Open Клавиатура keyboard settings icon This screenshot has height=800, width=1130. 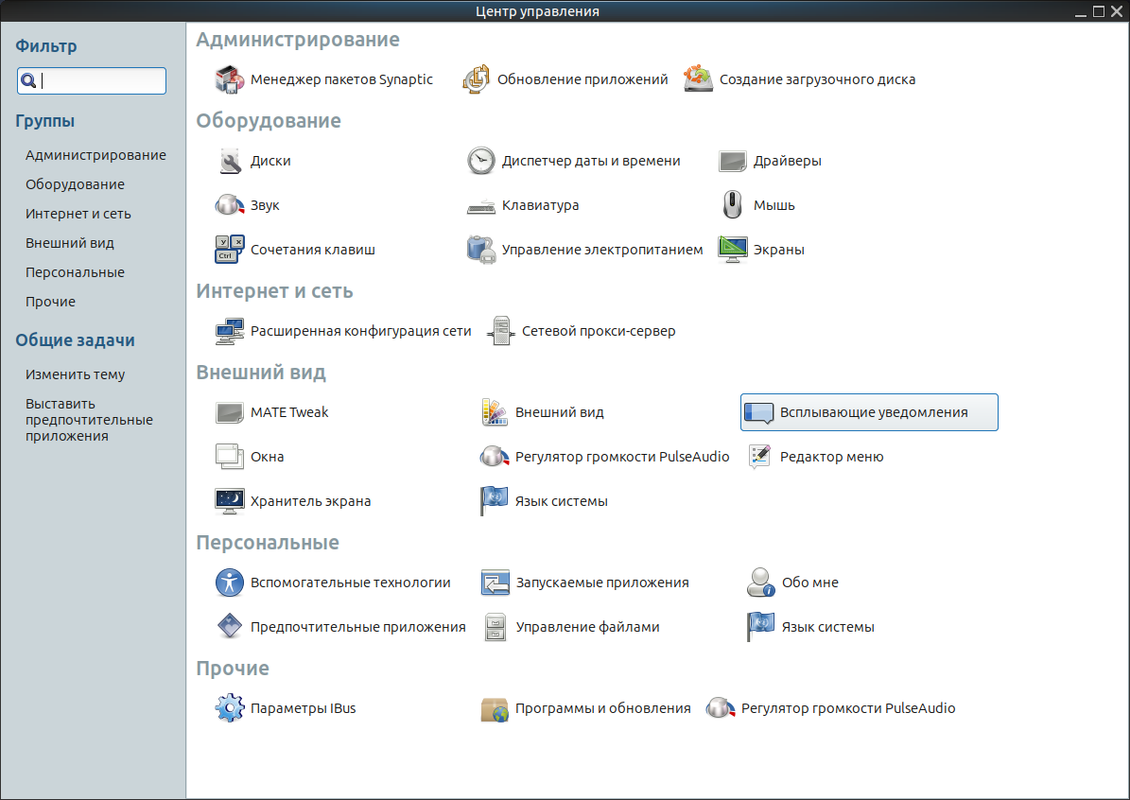coord(481,205)
